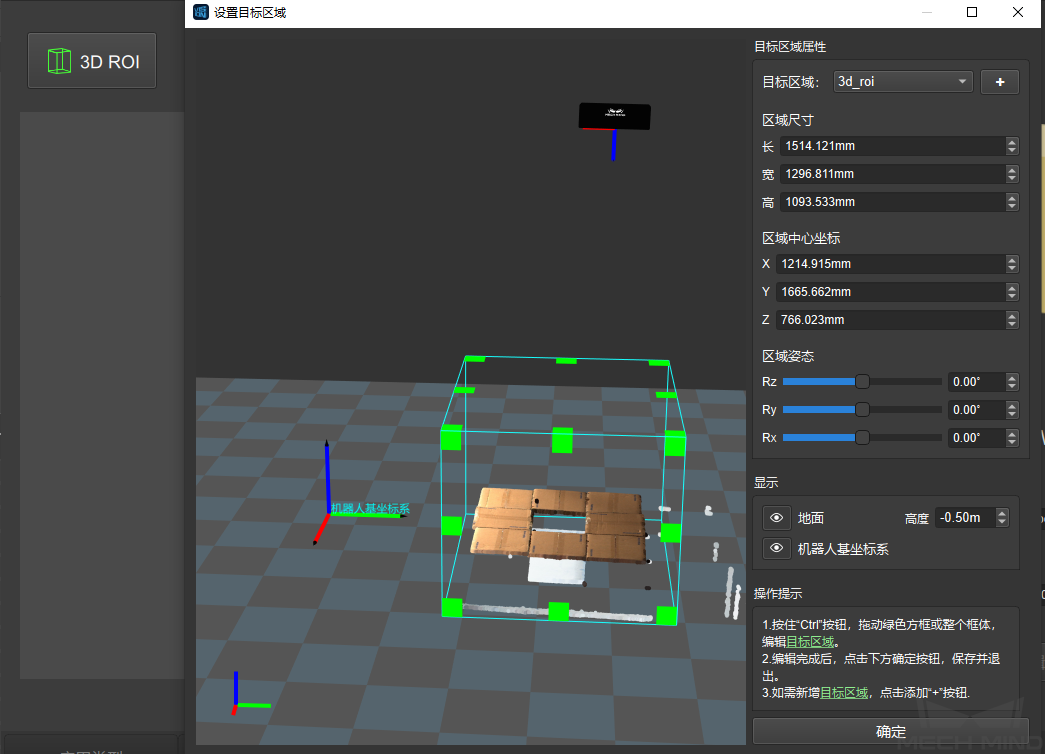The width and height of the screenshot is (1045, 754).
Task: Click the 确定 confirm button
Action: point(890,731)
